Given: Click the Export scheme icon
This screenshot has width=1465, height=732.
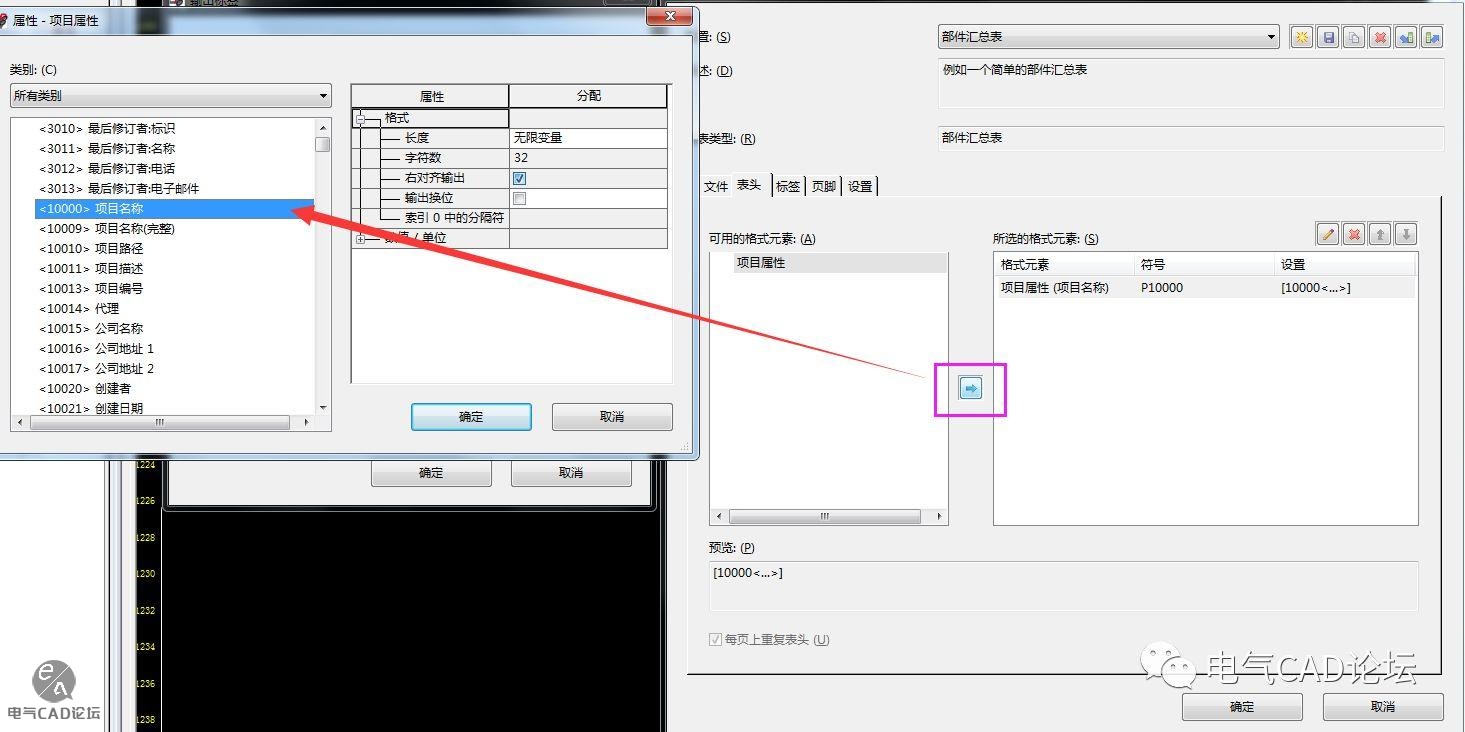Looking at the screenshot, I should click(x=1432, y=38).
